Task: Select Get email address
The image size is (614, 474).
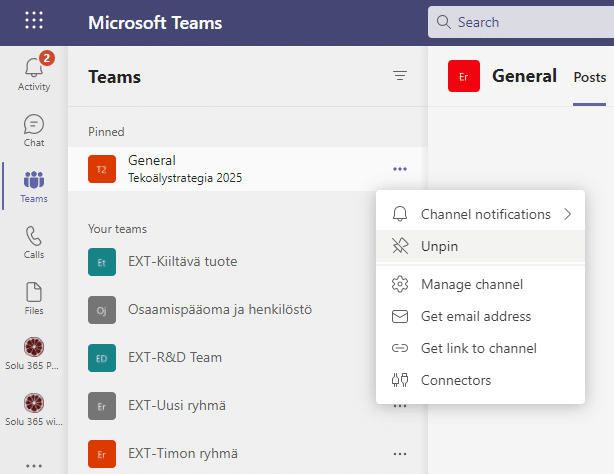Action: coord(480,316)
